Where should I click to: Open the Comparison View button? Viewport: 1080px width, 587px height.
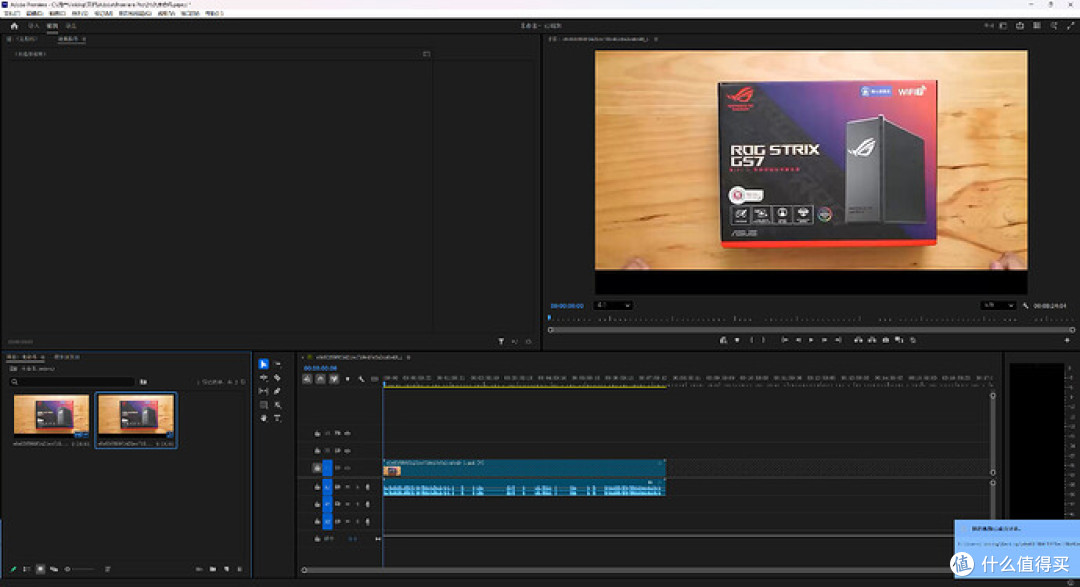(x=900, y=340)
